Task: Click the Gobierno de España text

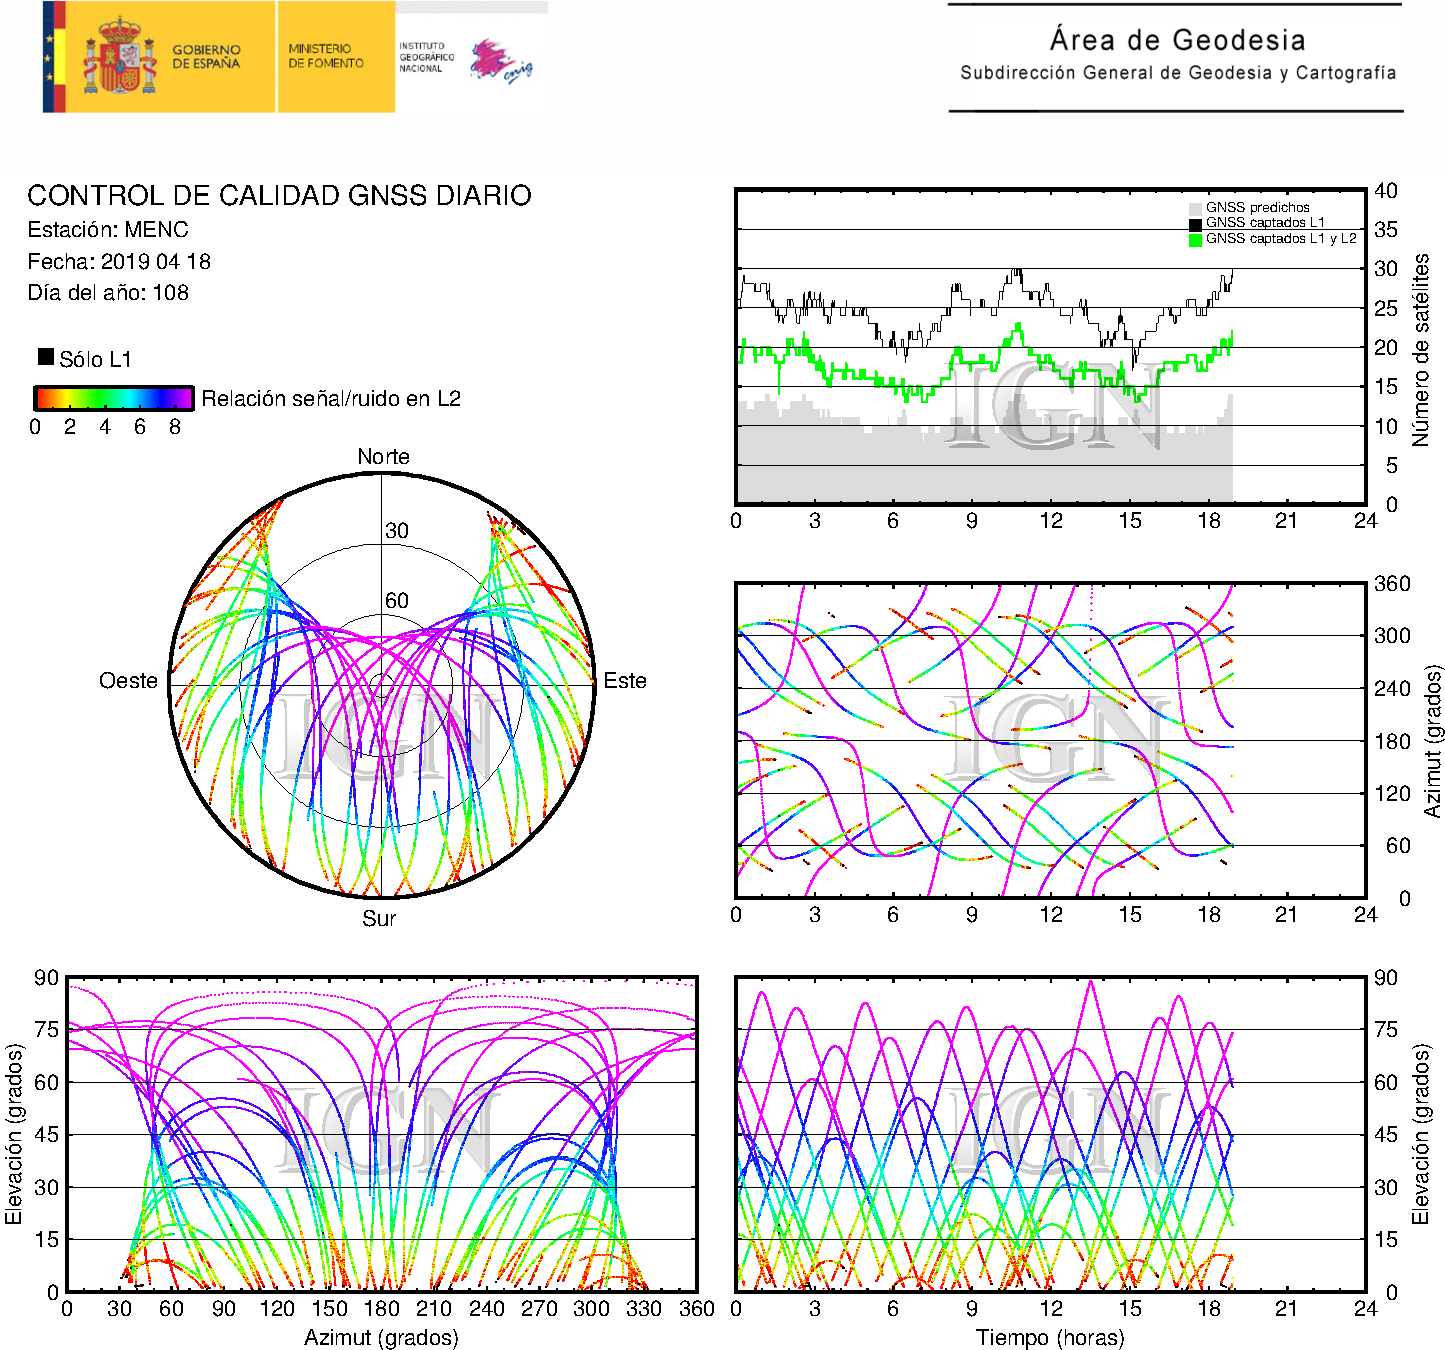Action: (206, 57)
